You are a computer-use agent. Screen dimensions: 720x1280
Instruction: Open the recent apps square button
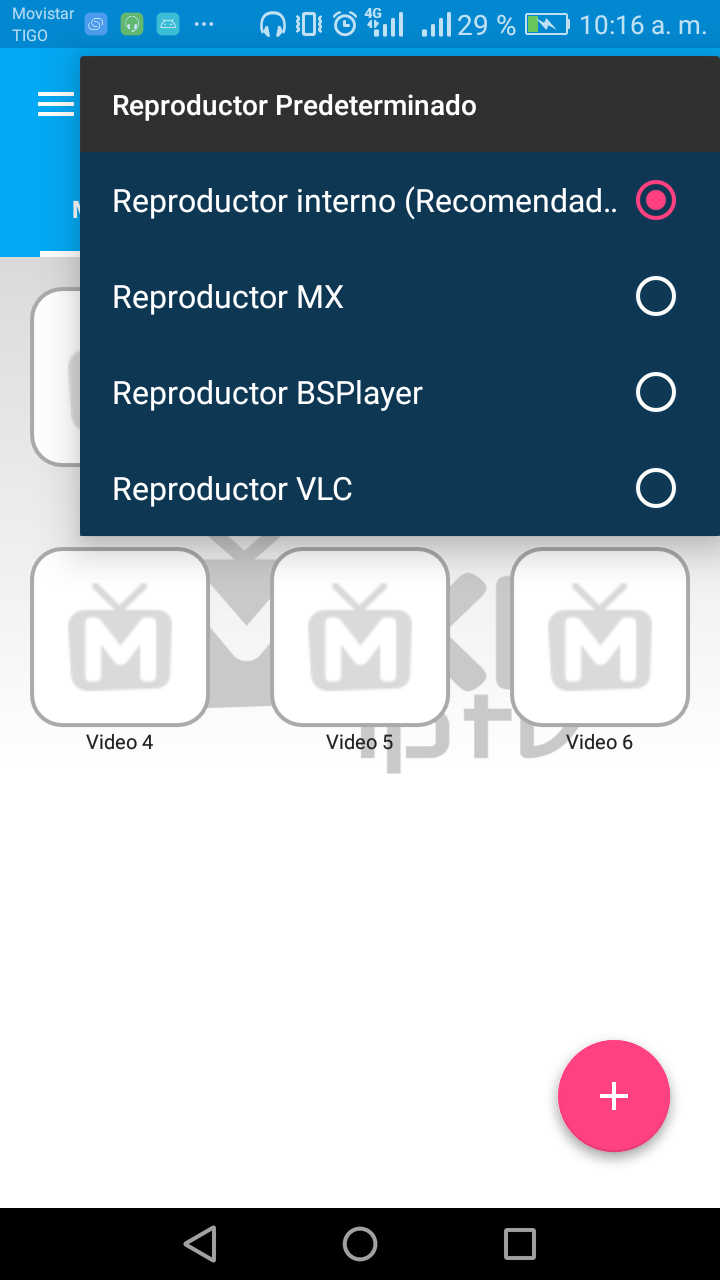520,1244
